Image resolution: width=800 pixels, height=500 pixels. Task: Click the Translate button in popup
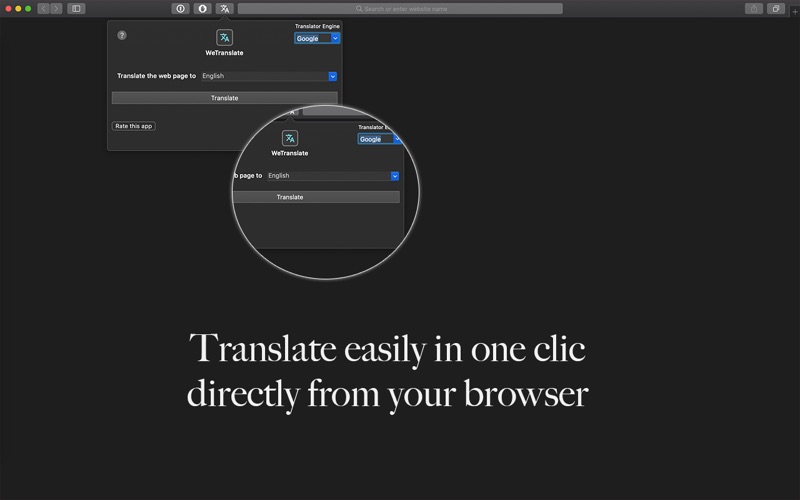224,98
